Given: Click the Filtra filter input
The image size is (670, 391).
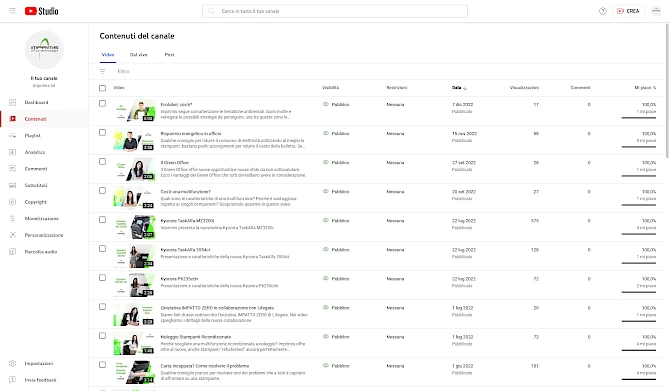Looking at the screenshot, I should (x=123, y=71).
